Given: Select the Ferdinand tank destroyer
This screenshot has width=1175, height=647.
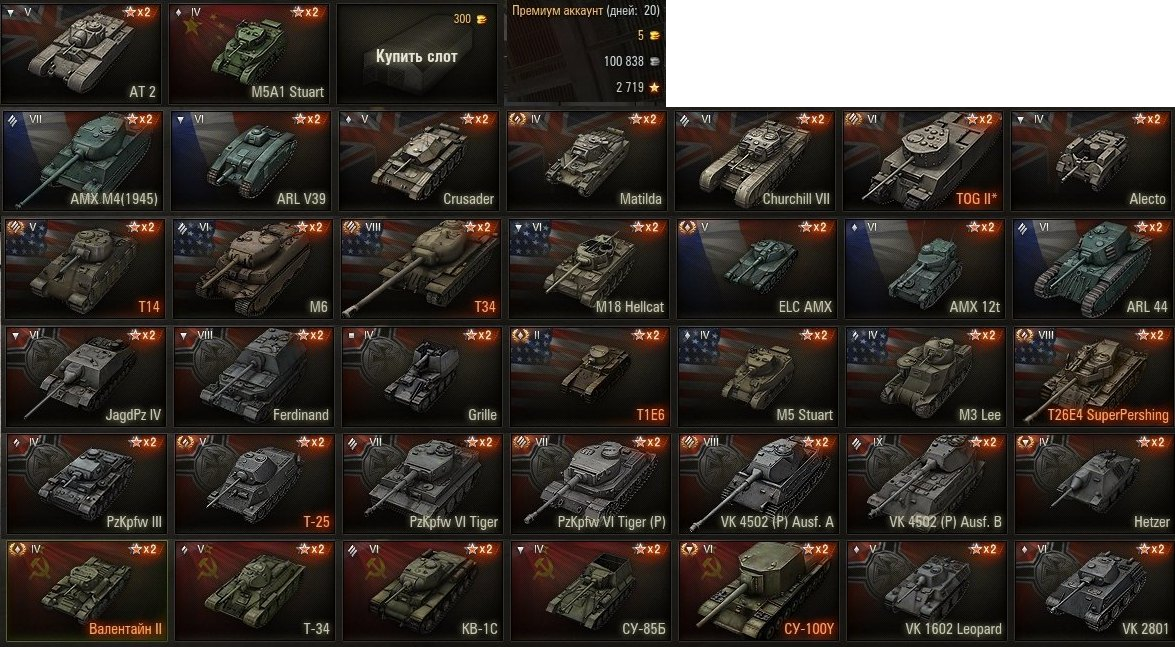Looking at the screenshot, I should pos(253,376).
